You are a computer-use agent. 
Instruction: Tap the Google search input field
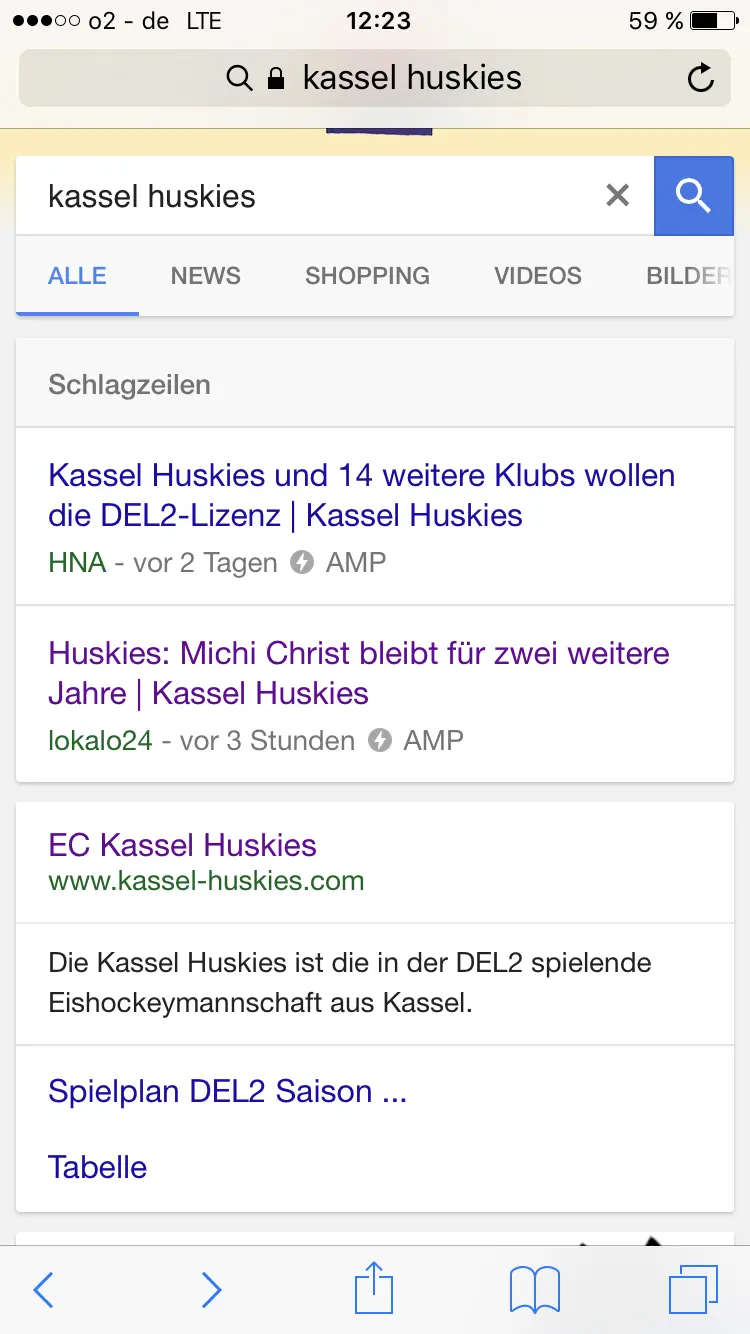click(310, 196)
